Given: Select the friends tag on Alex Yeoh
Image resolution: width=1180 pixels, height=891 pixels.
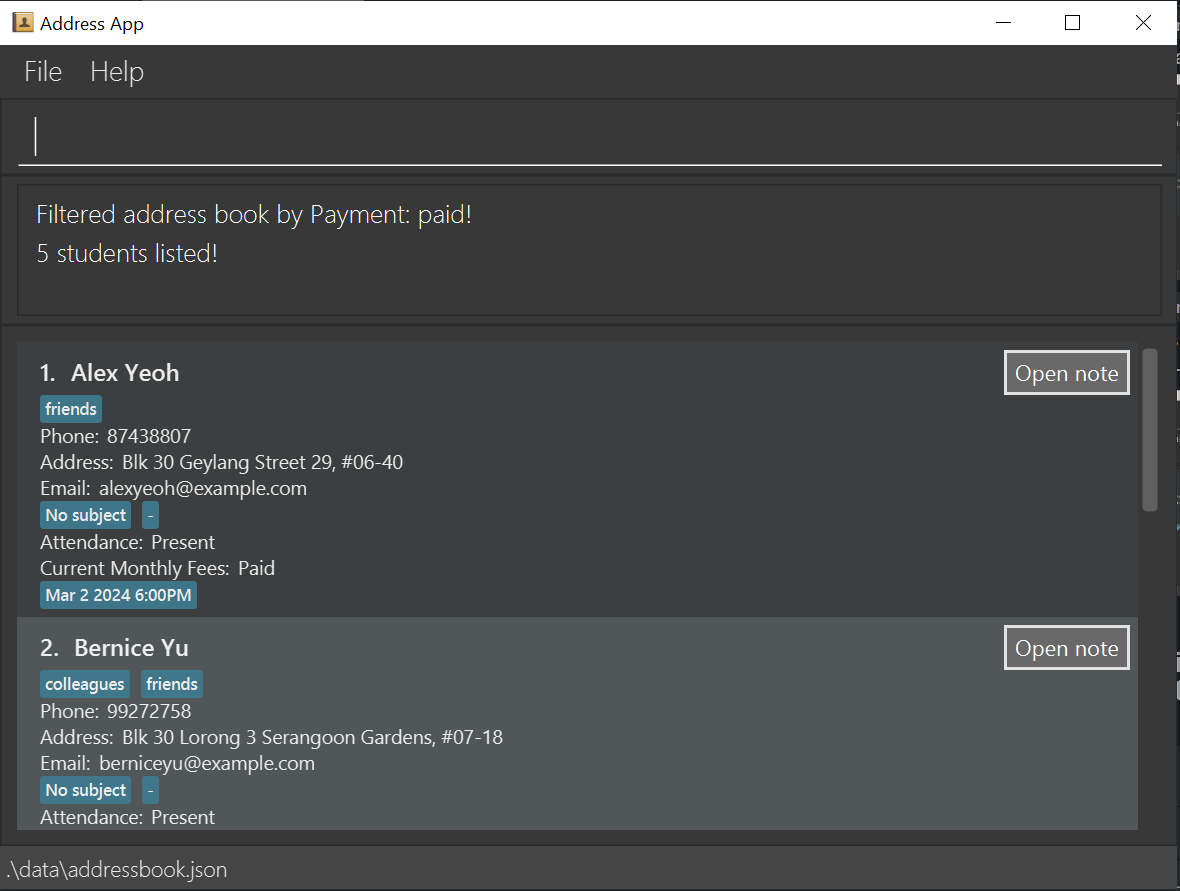Looking at the screenshot, I should coord(70,408).
